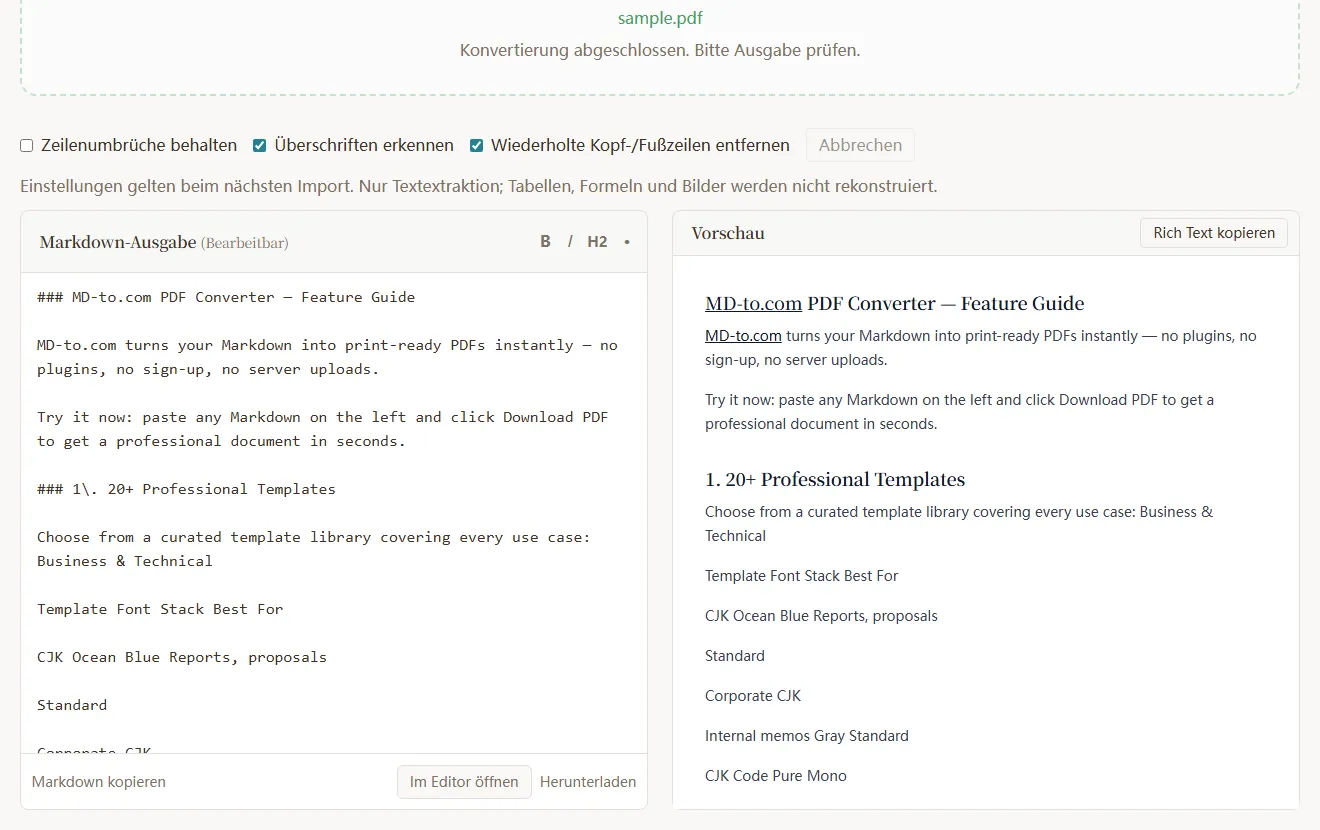The image size is (1320, 830).
Task: Insert bullet list with the dot button
Action: [x=627, y=242]
